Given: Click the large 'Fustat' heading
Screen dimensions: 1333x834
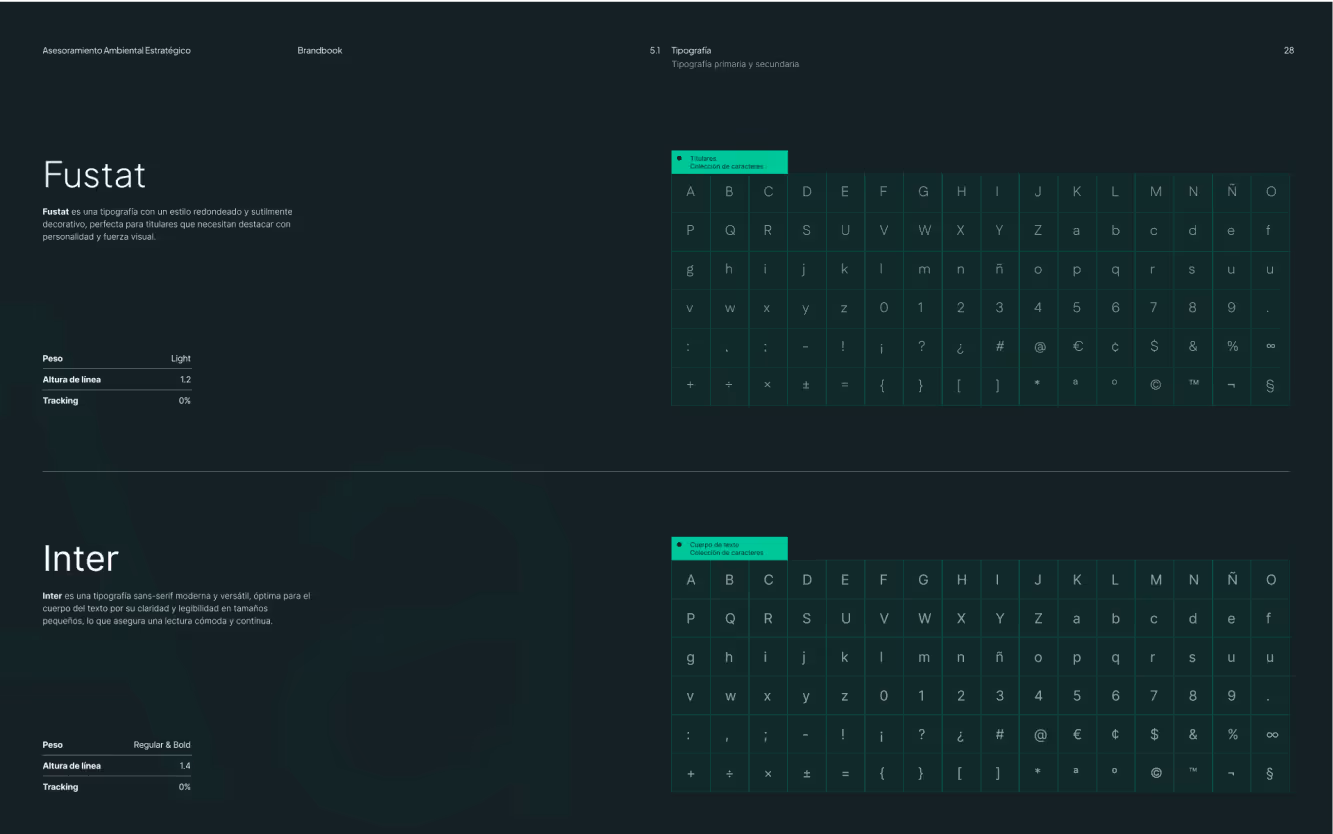Looking at the screenshot, I should tap(94, 175).
